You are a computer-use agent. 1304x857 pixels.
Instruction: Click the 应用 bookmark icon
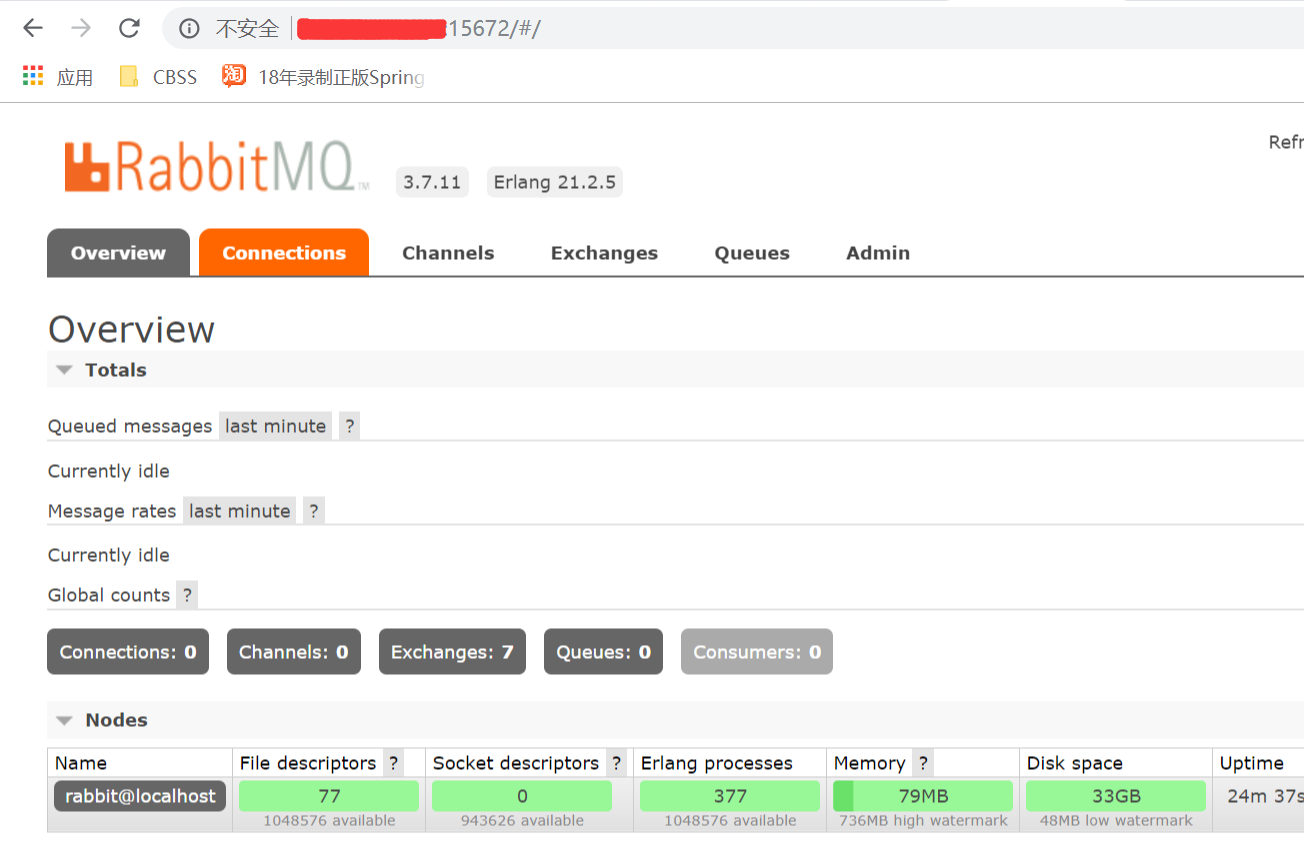coord(30,76)
